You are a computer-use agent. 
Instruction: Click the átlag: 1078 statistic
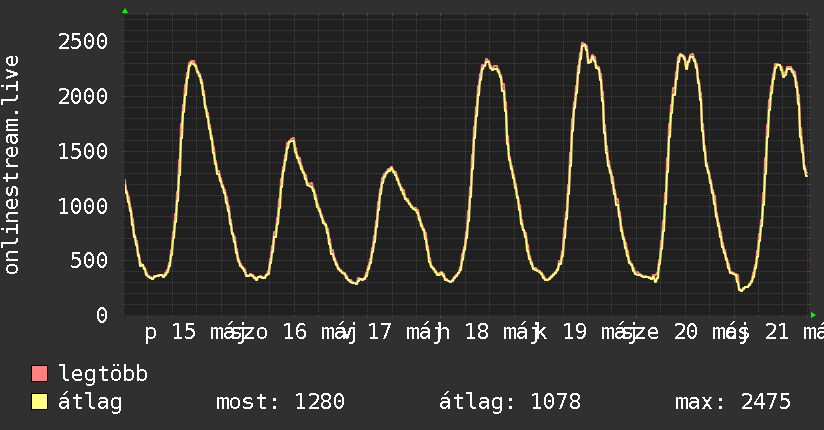(510, 402)
